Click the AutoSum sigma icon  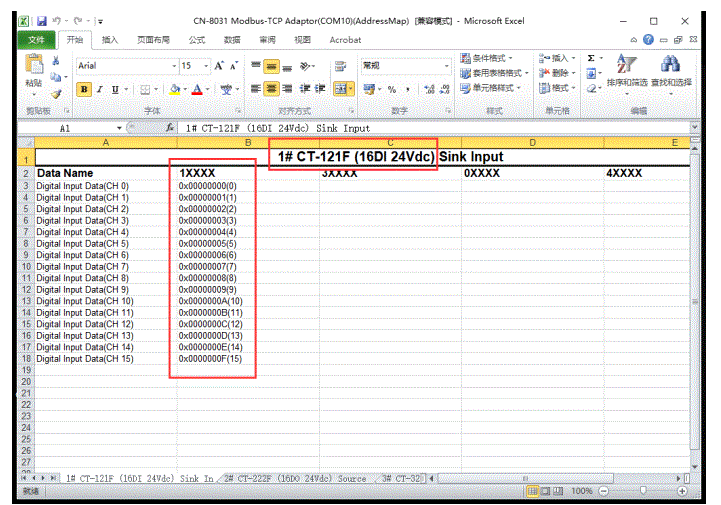[x=591, y=58]
